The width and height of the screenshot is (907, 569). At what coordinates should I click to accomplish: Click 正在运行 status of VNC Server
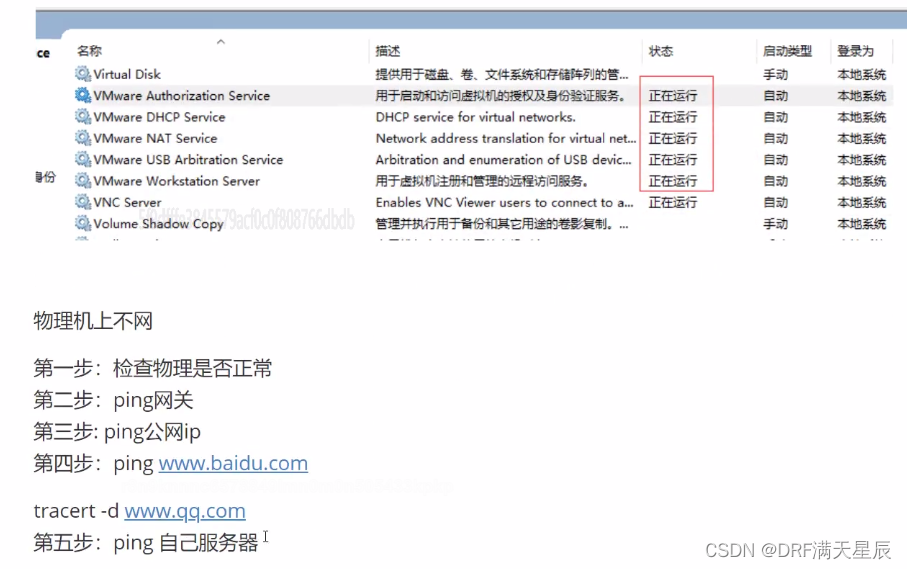coord(673,203)
